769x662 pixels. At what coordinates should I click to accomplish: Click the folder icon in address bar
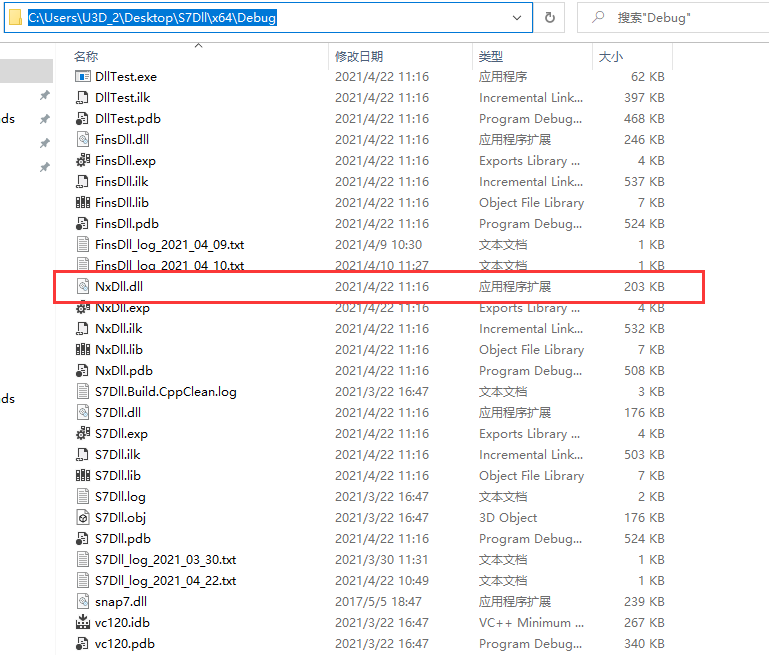[15, 18]
